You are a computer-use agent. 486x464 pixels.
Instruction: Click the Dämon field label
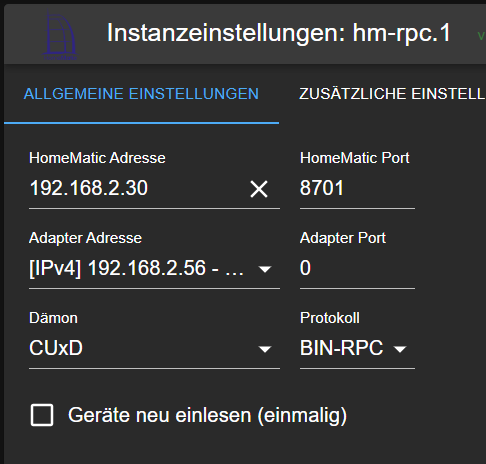coord(53,318)
